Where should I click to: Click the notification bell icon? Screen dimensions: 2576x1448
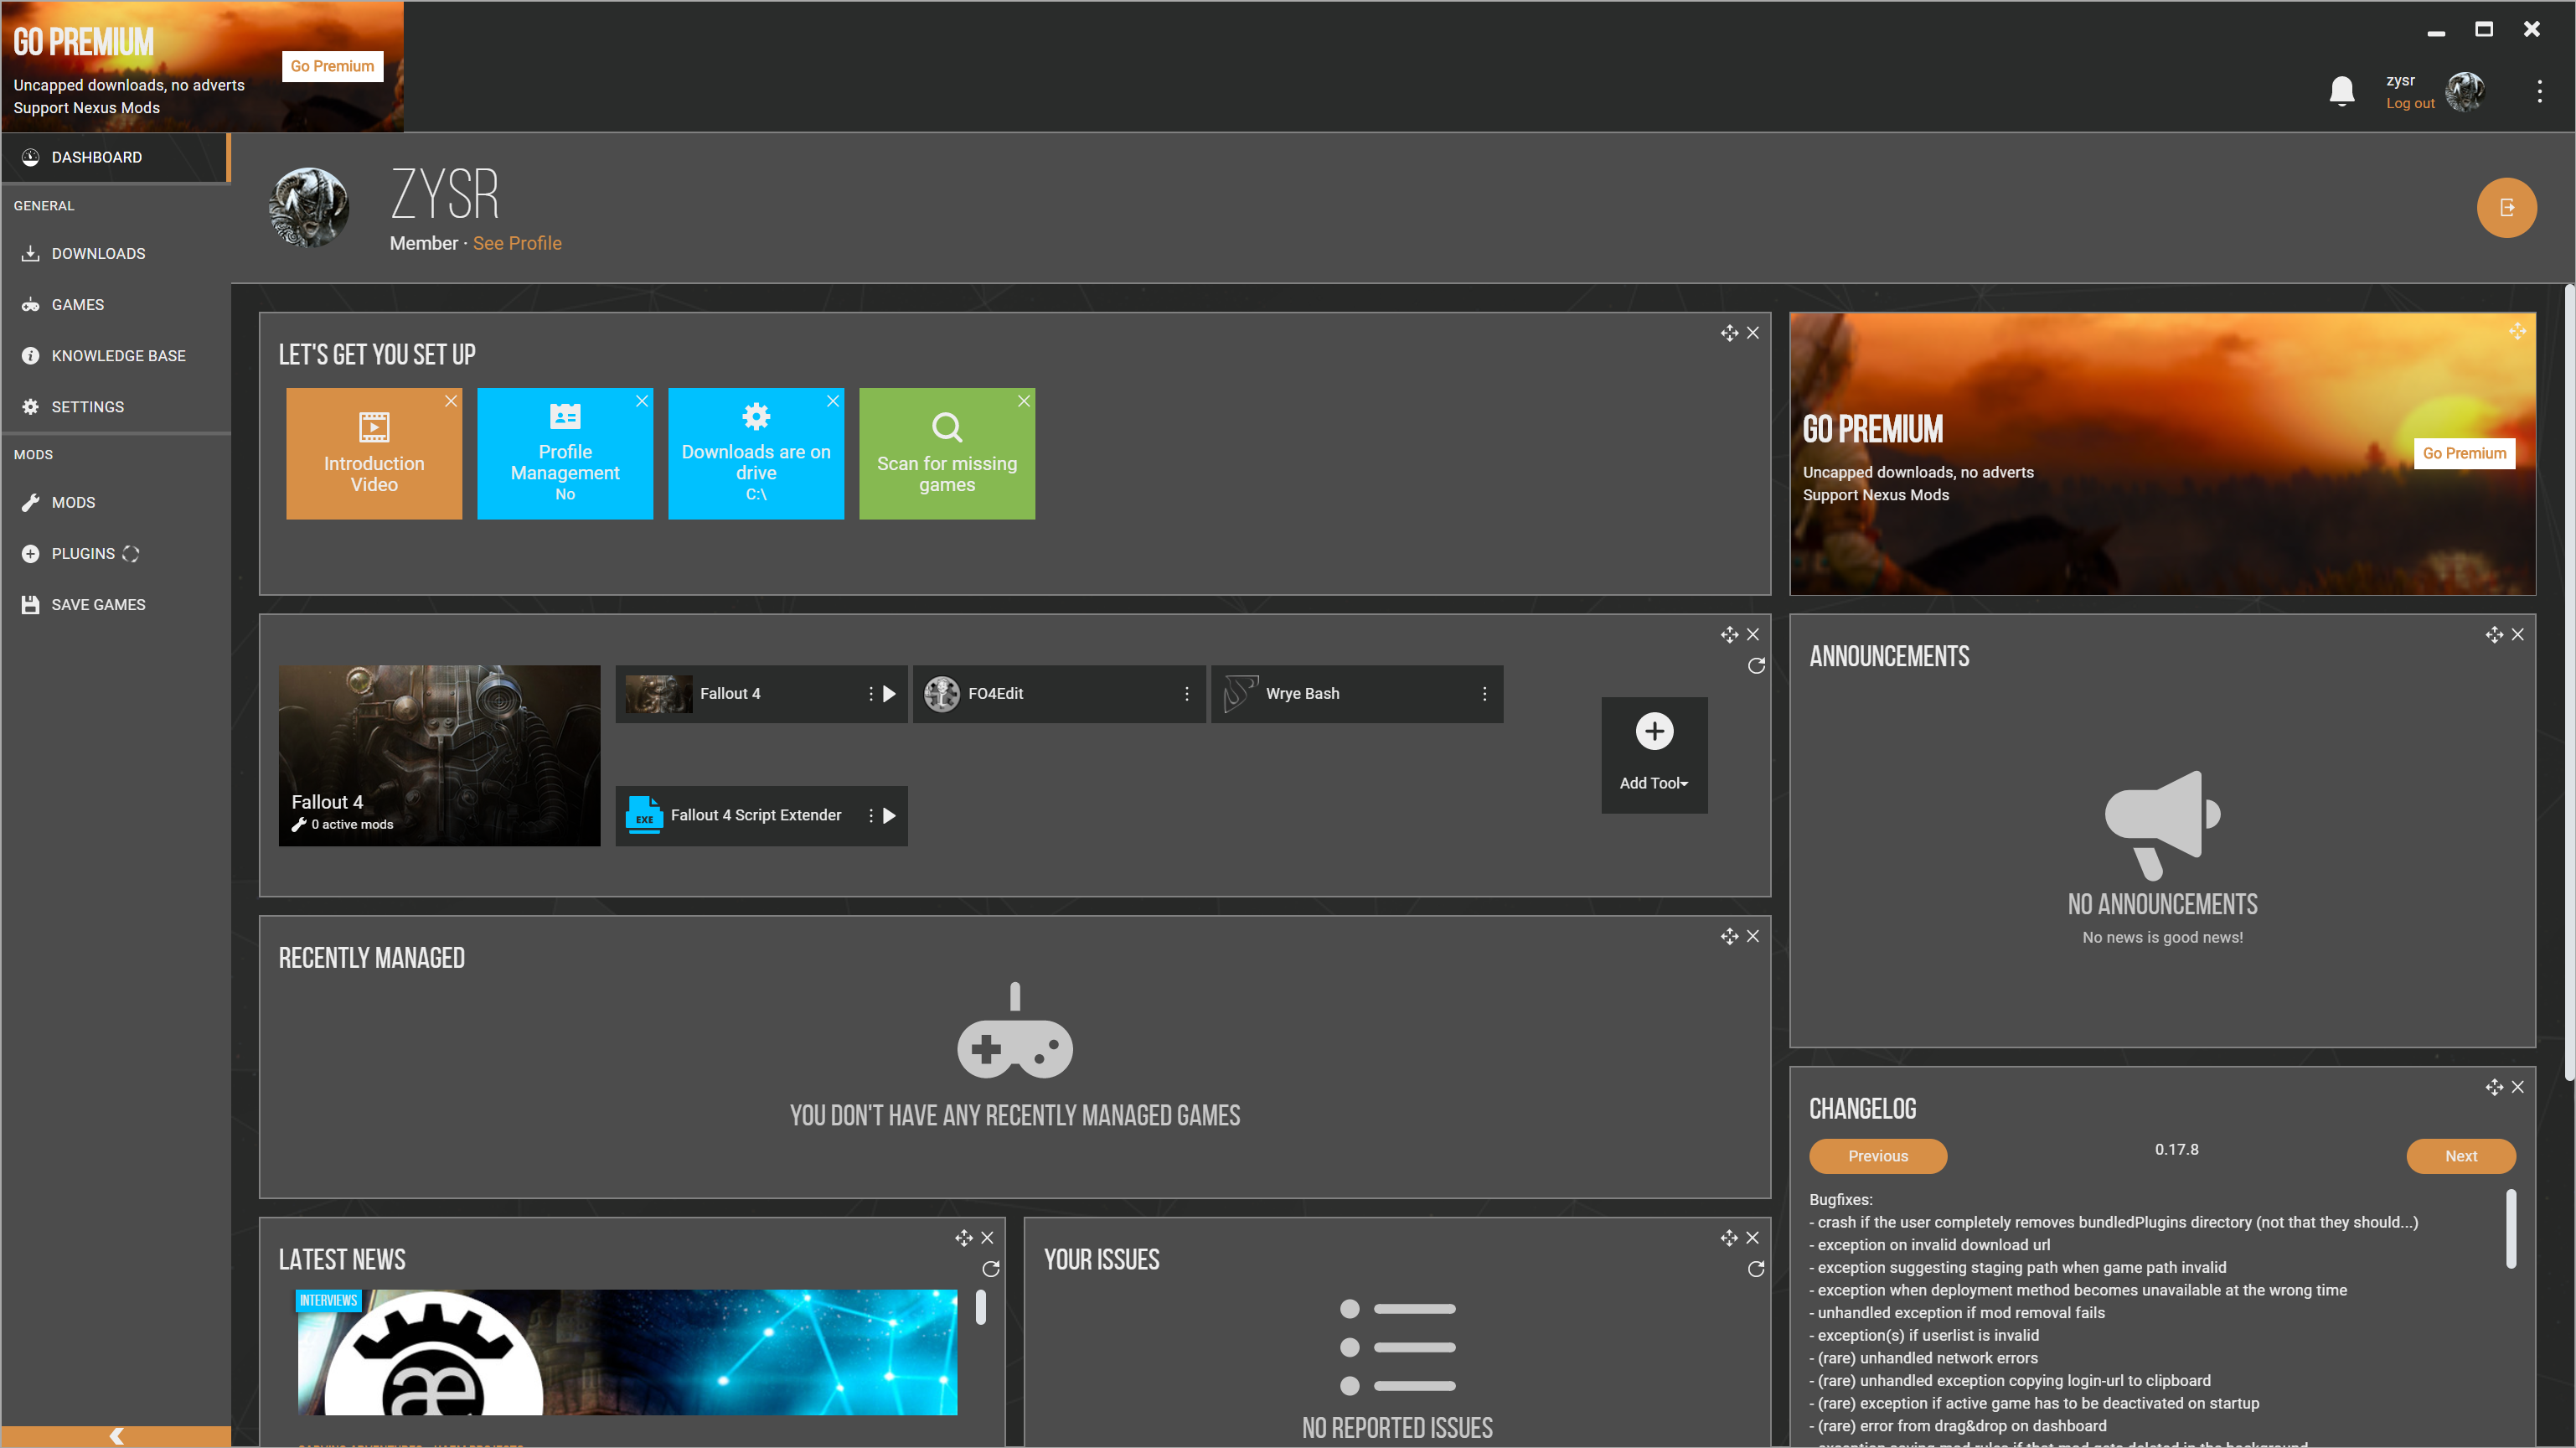[x=2341, y=90]
